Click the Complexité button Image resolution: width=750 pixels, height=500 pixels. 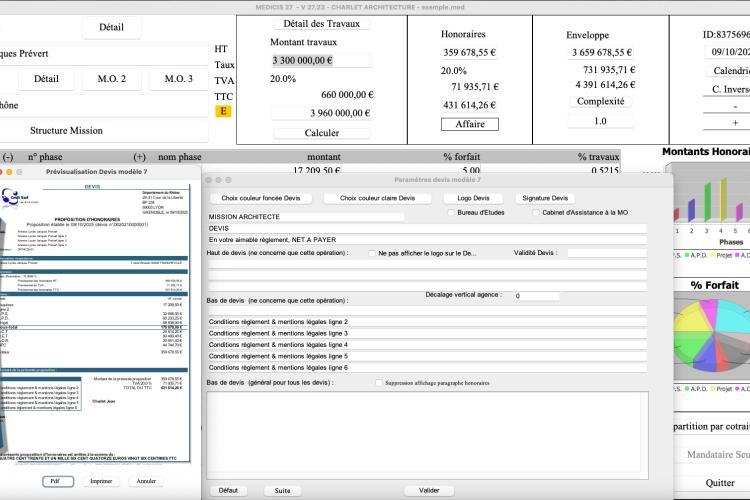pos(600,101)
